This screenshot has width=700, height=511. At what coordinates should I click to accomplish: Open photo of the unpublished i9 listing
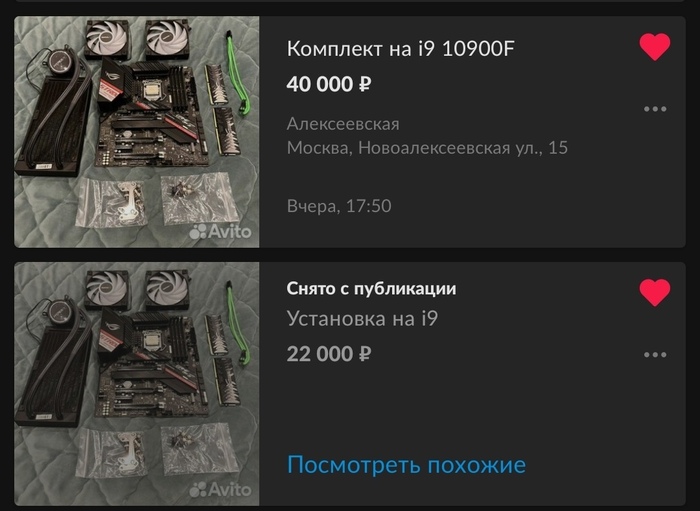137,384
